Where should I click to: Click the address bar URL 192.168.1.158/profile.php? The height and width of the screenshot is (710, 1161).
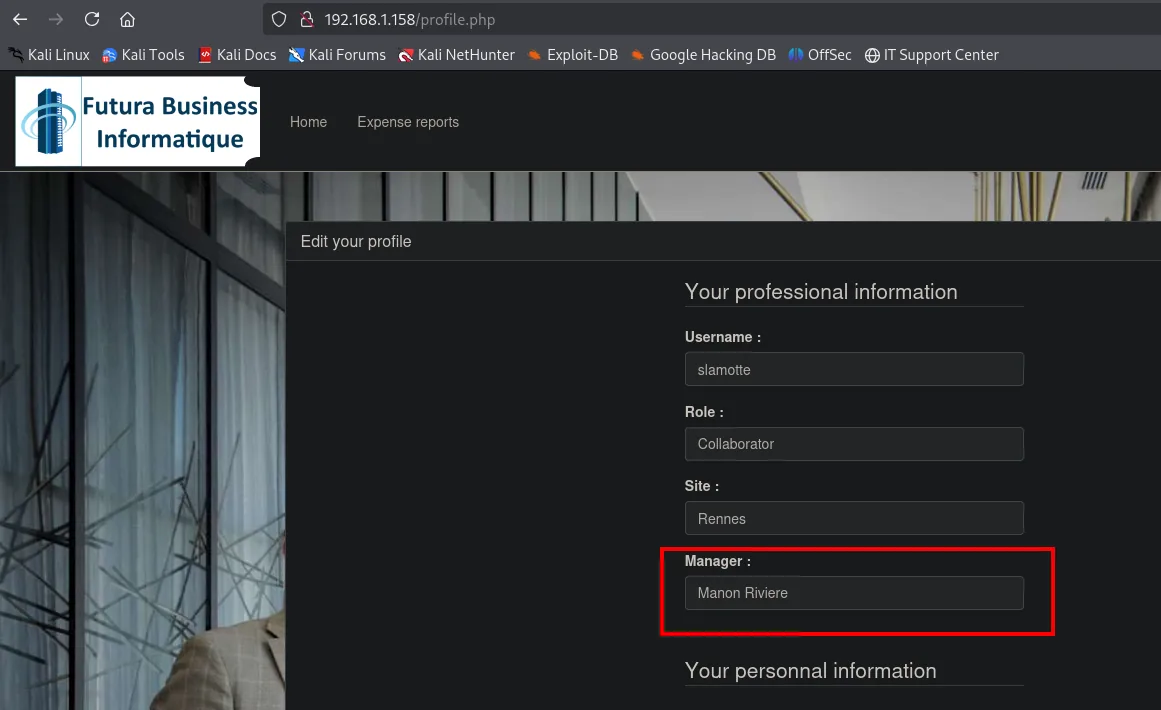(409, 20)
